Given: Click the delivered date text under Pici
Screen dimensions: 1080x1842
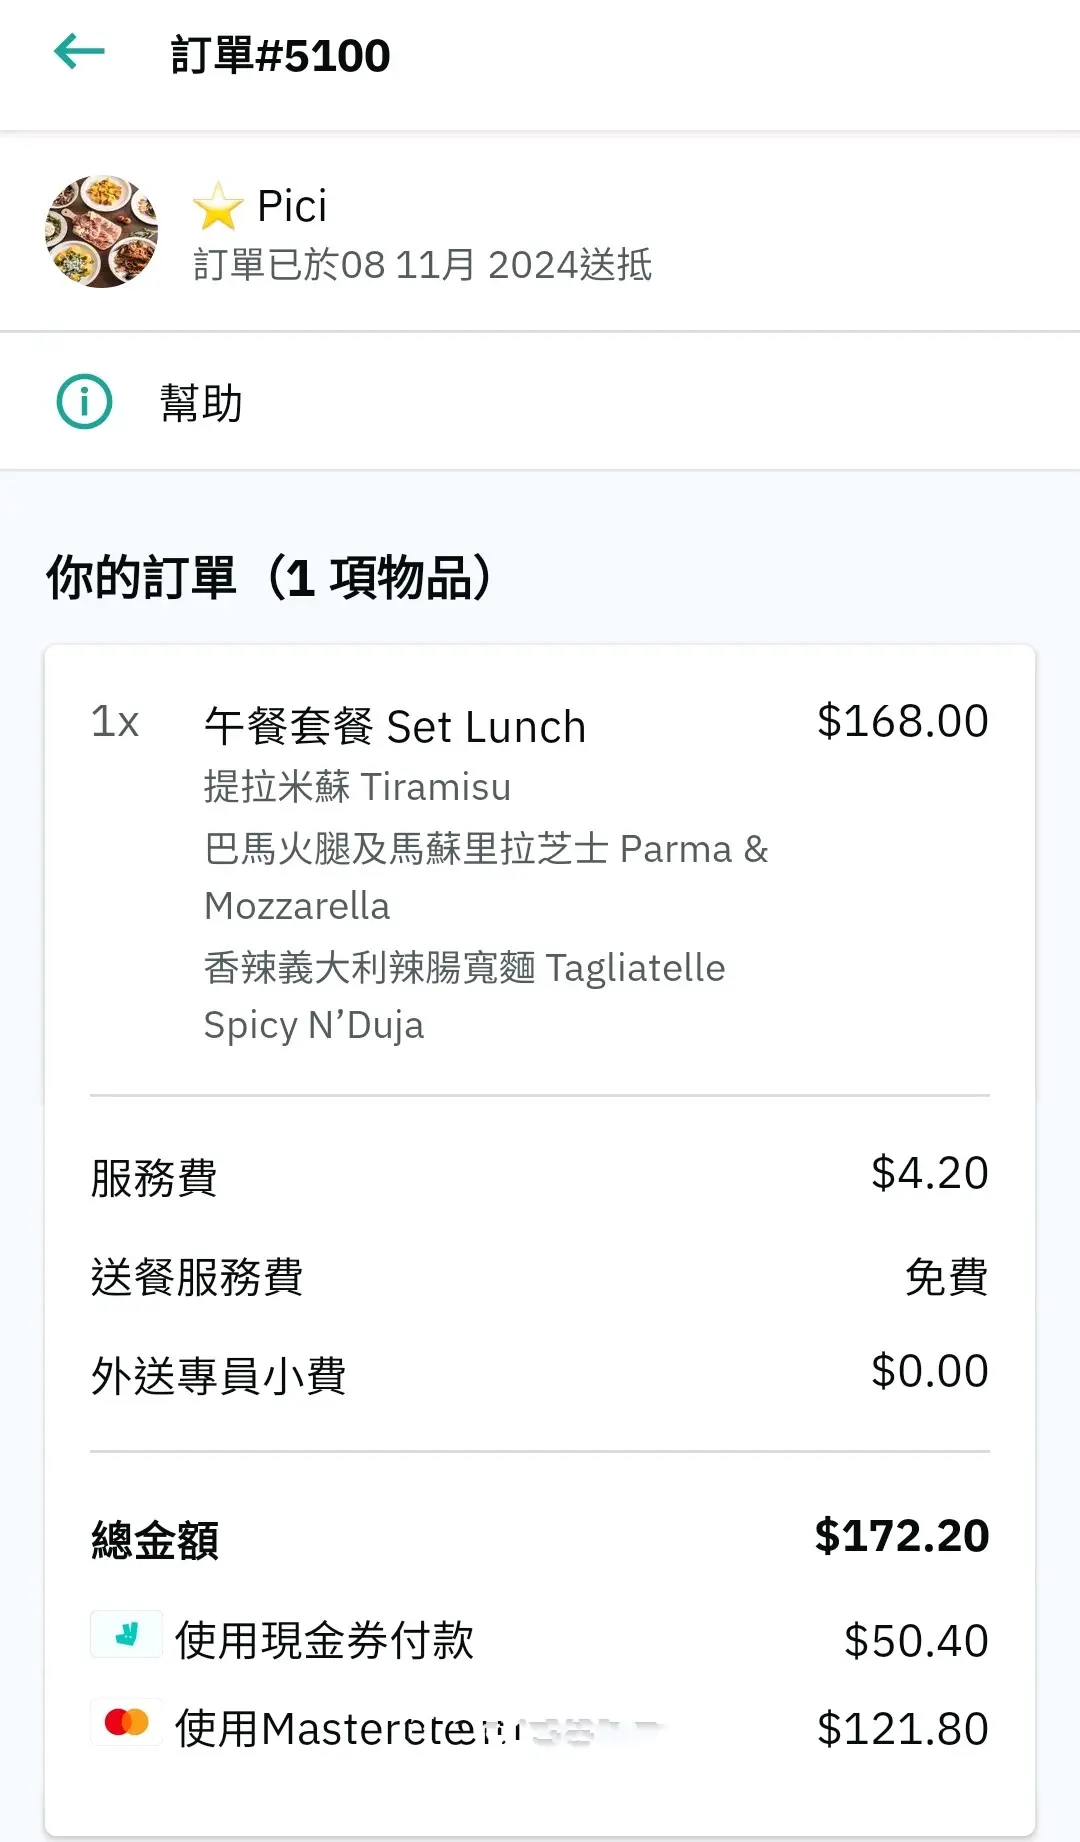Looking at the screenshot, I should point(422,265).
